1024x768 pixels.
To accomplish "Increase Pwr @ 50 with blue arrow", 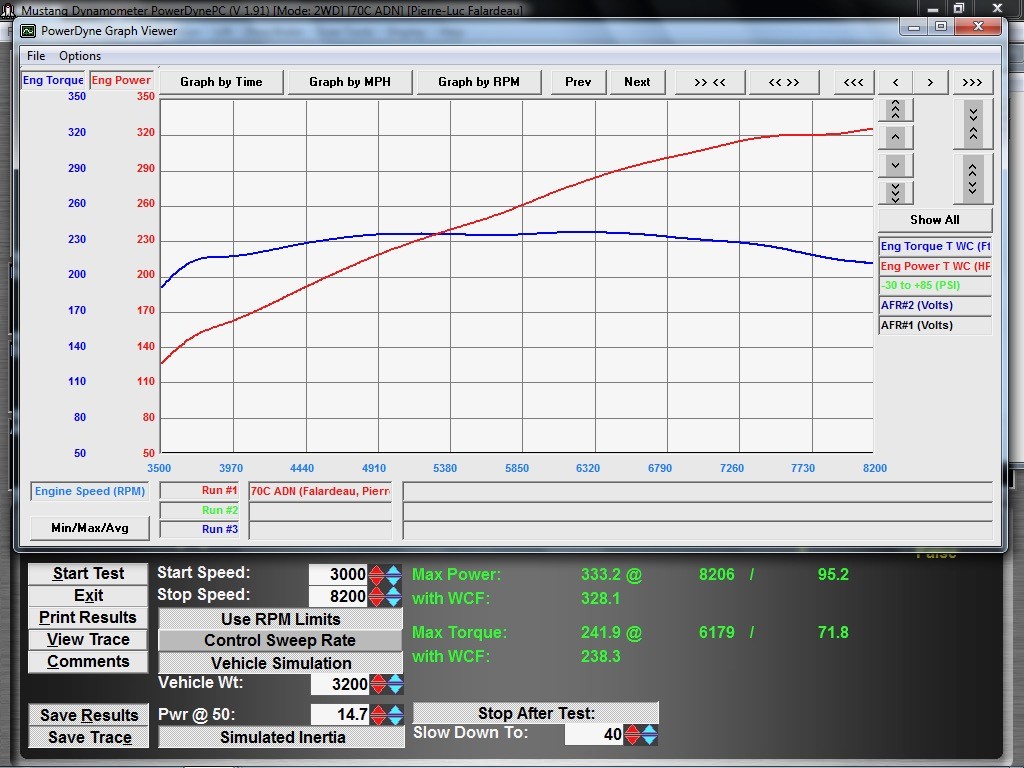I will 394,714.
